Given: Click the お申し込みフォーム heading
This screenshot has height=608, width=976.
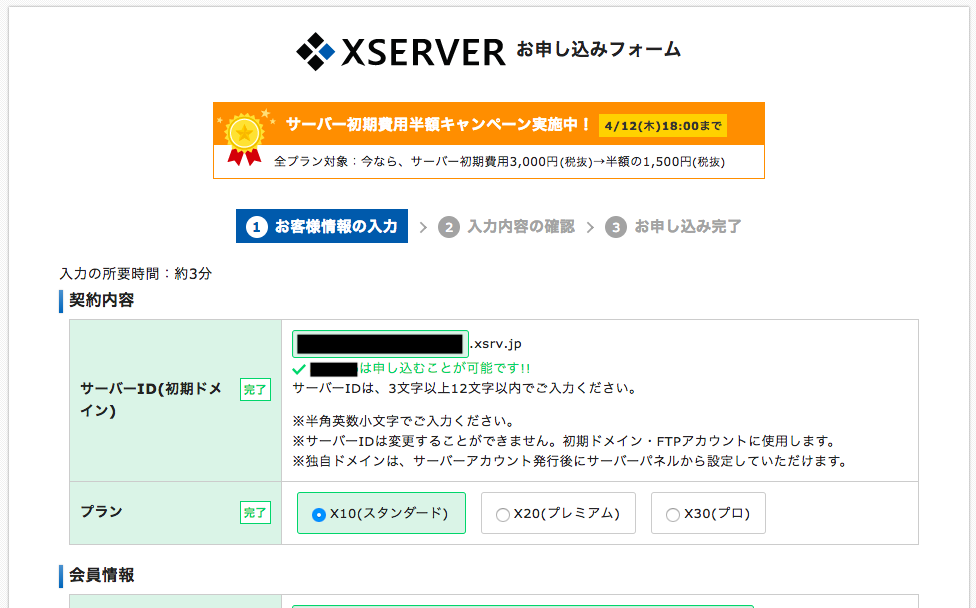Looking at the screenshot, I should pyautogui.click(x=599, y=49).
